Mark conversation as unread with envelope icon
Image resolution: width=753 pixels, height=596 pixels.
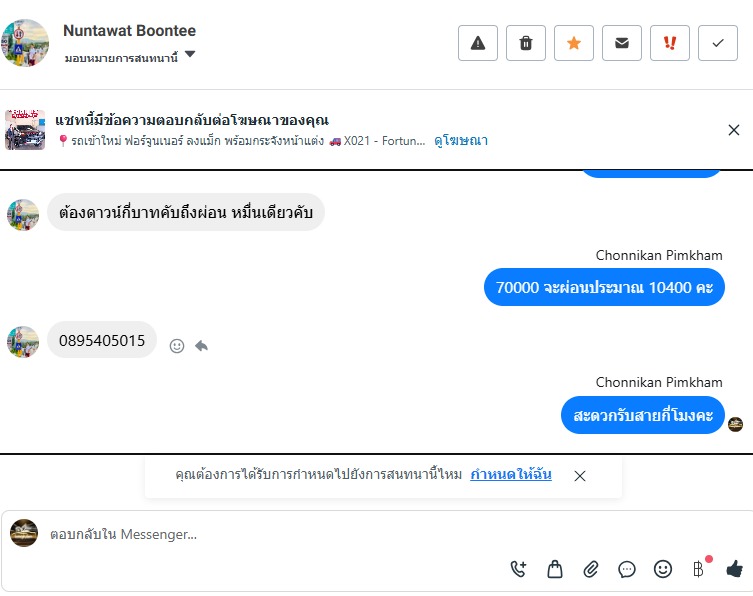(622, 43)
